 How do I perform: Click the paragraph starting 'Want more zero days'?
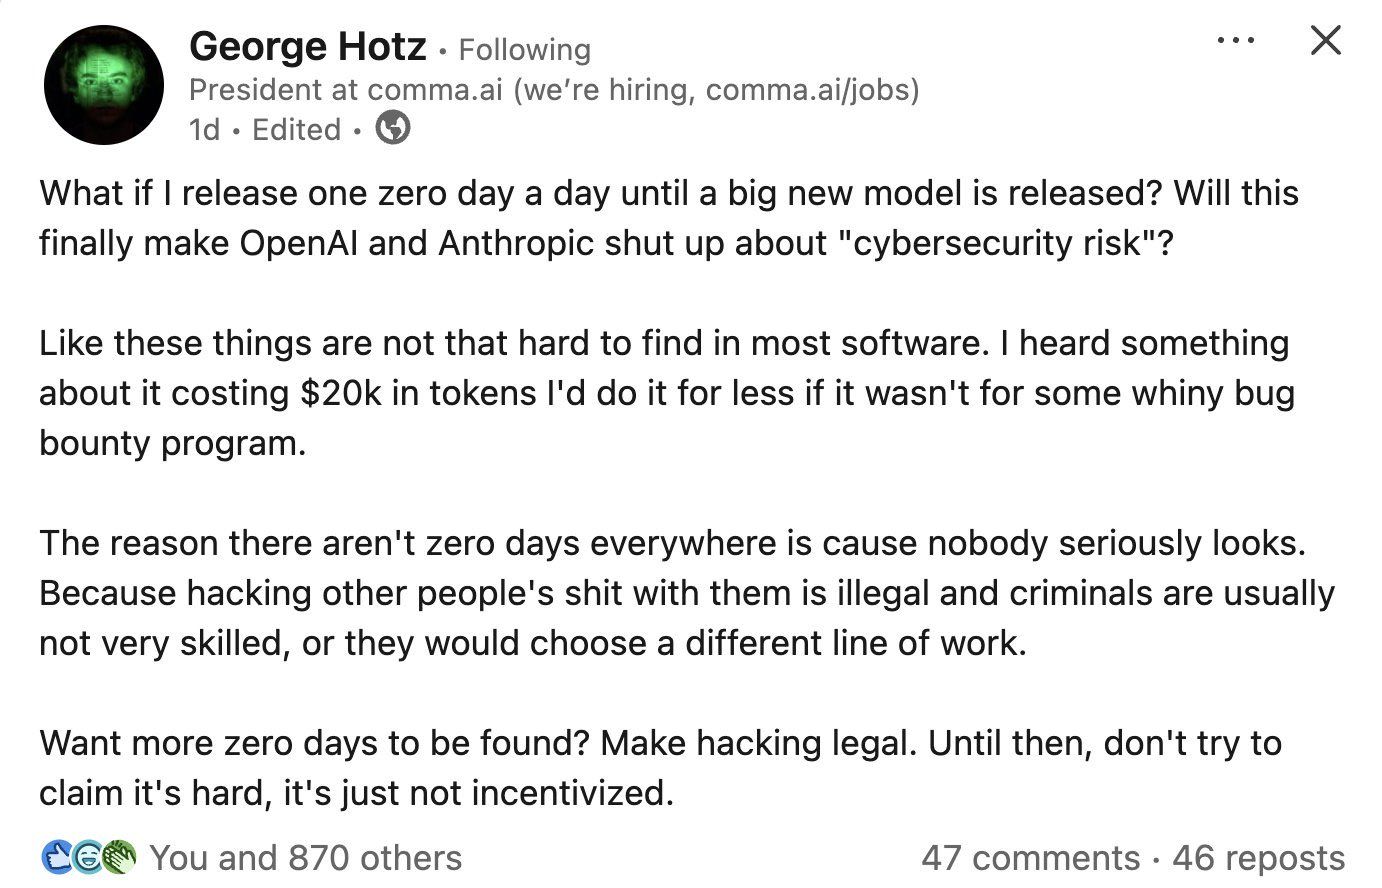point(660,767)
